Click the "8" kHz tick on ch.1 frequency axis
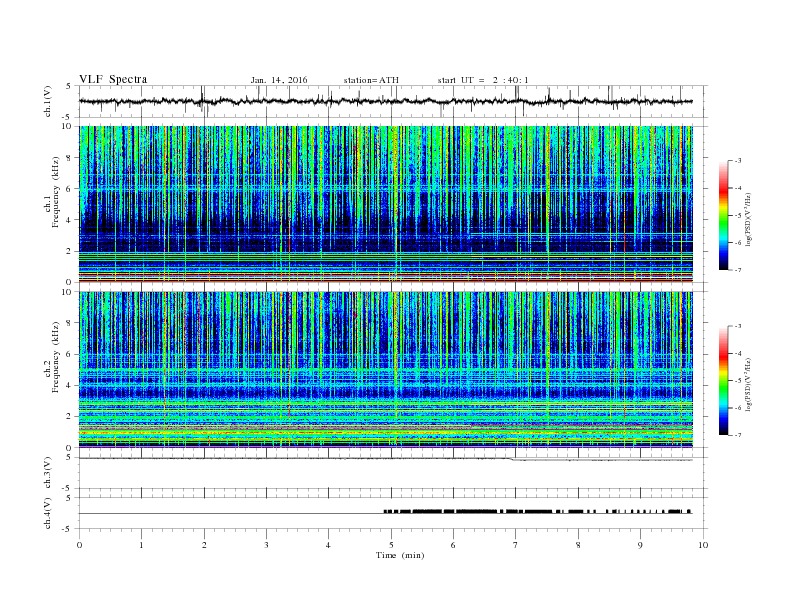 point(70,158)
